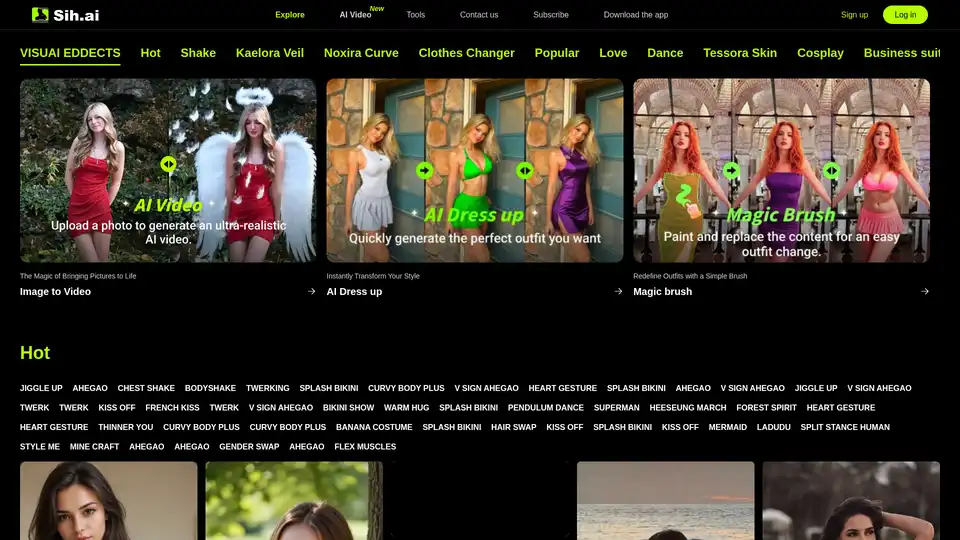Screen dimensions: 960x540
Task: Click the arrow icon beside AI Dress up
Action: click(x=618, y=292)
